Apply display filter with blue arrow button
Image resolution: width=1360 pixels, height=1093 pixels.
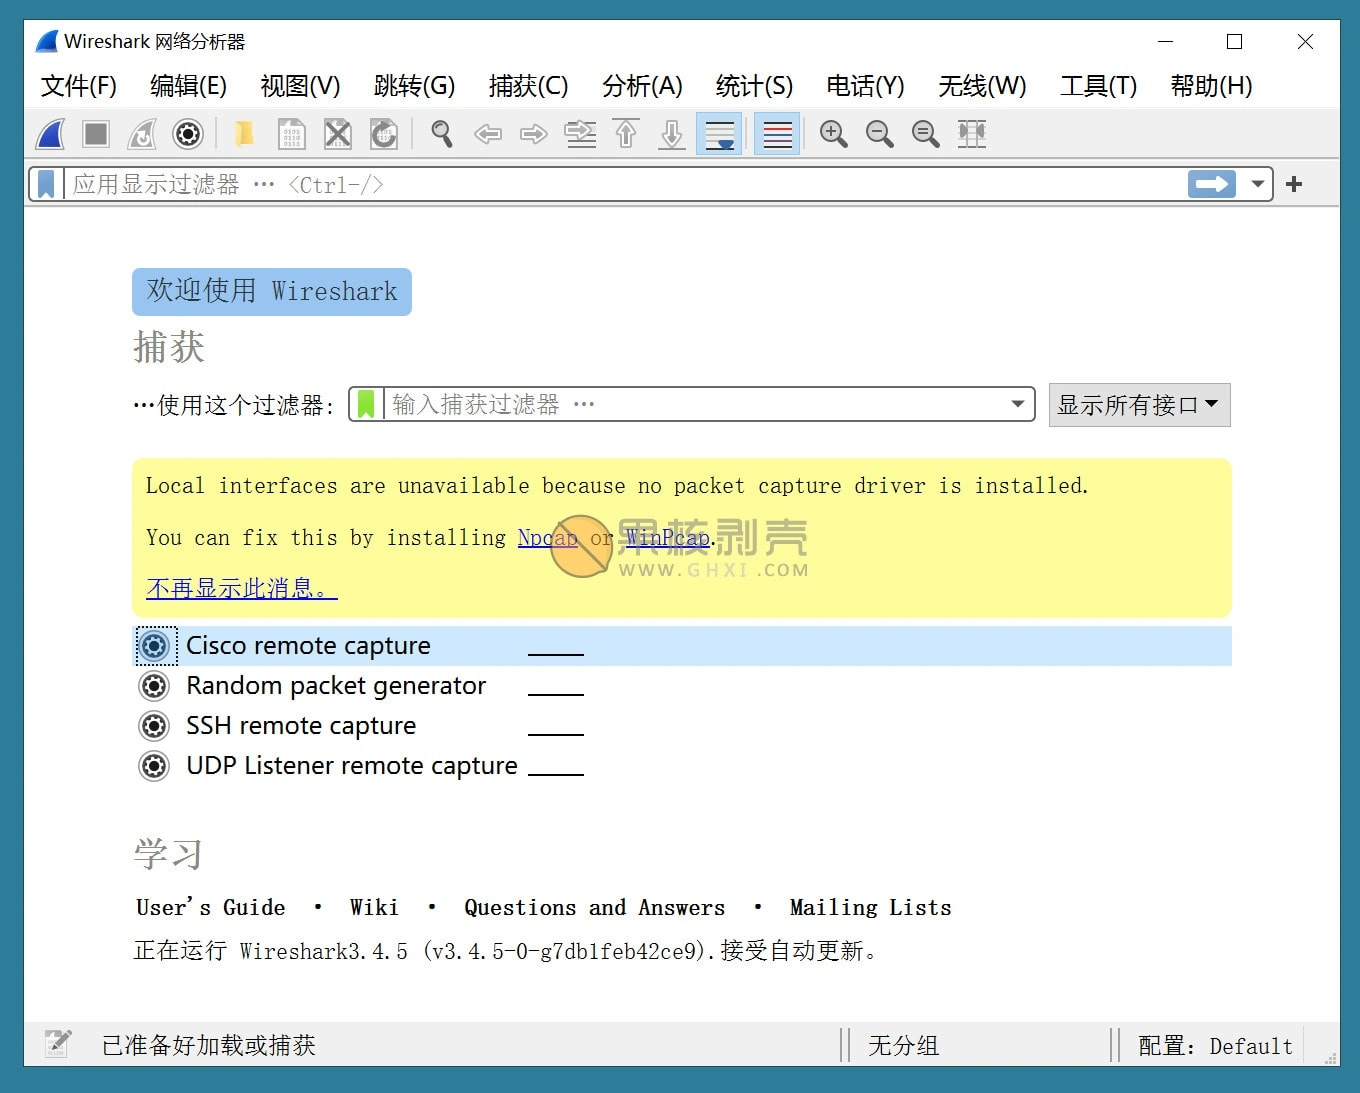click(x=1212, y=184)
